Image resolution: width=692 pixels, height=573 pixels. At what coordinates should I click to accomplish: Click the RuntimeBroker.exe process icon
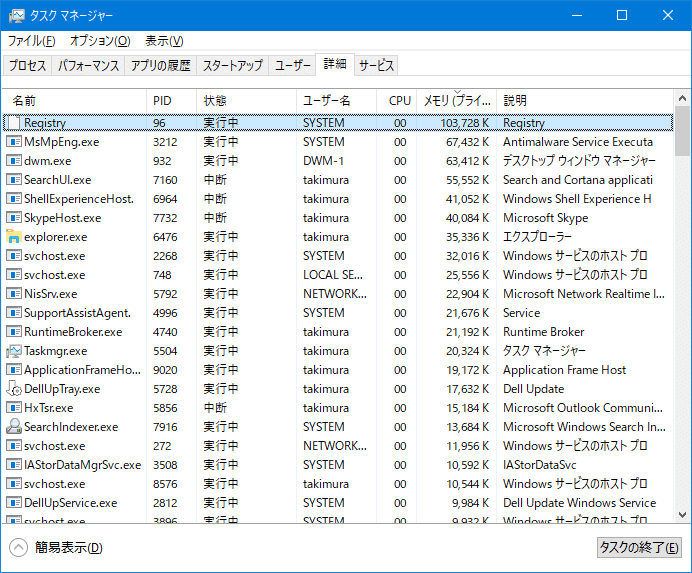point(14,332)
